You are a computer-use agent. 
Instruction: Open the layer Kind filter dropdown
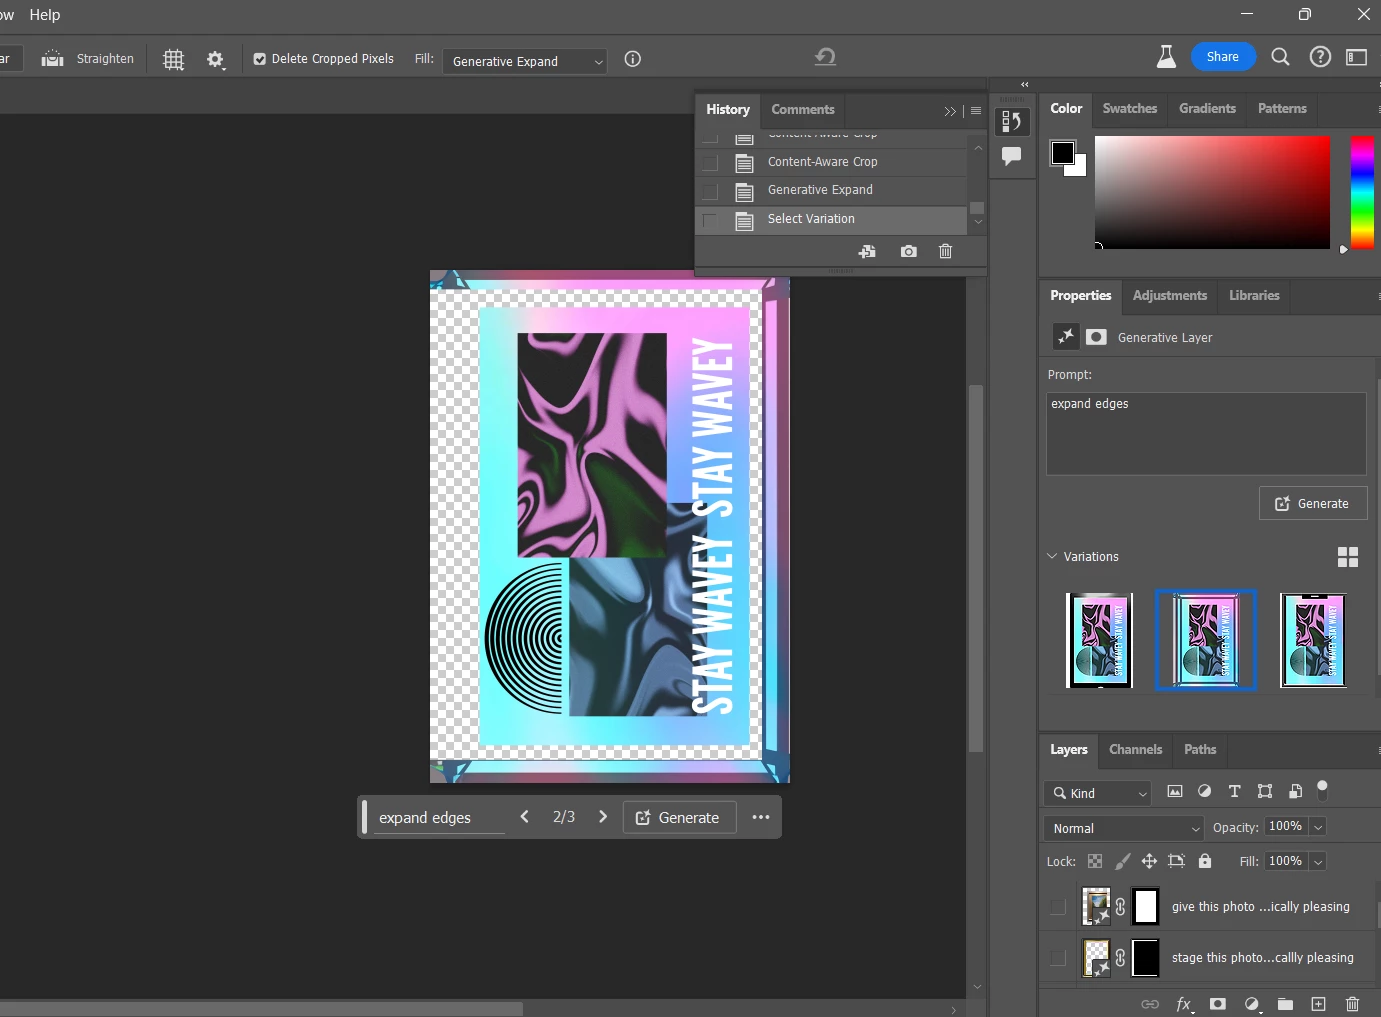(x=1098, y=793)
